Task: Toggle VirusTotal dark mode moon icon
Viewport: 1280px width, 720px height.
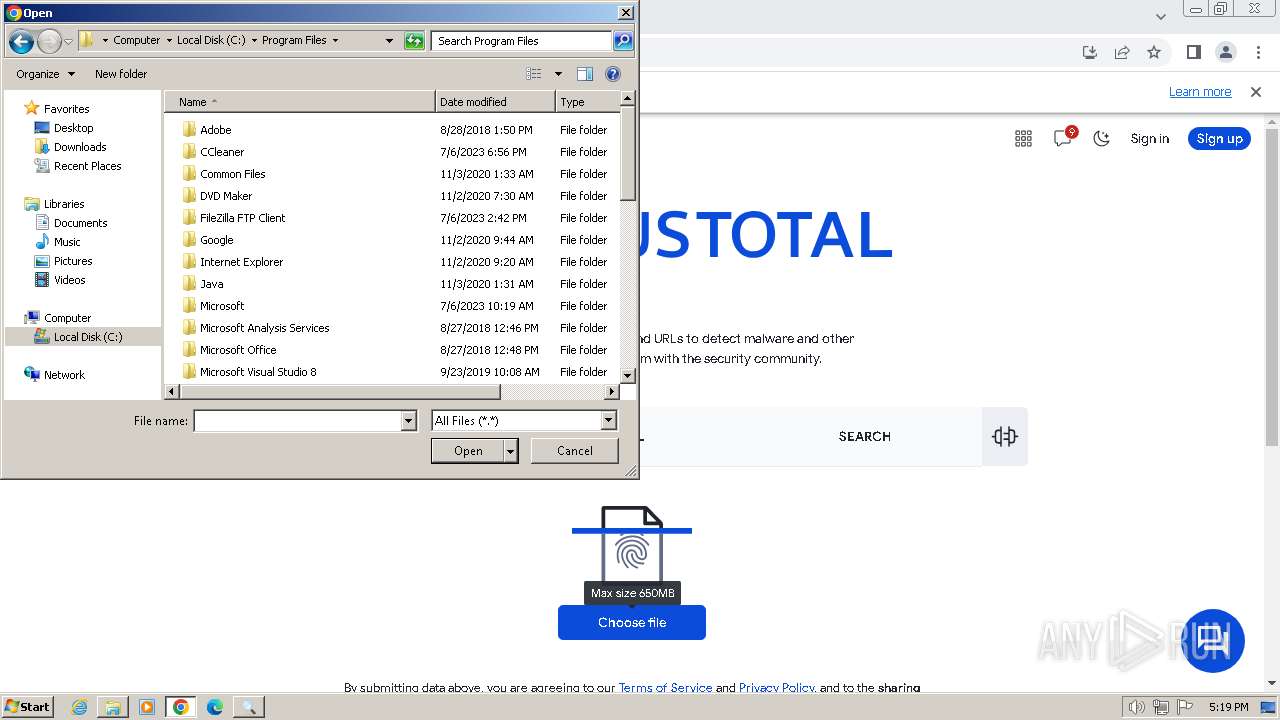Action: 1101,139
